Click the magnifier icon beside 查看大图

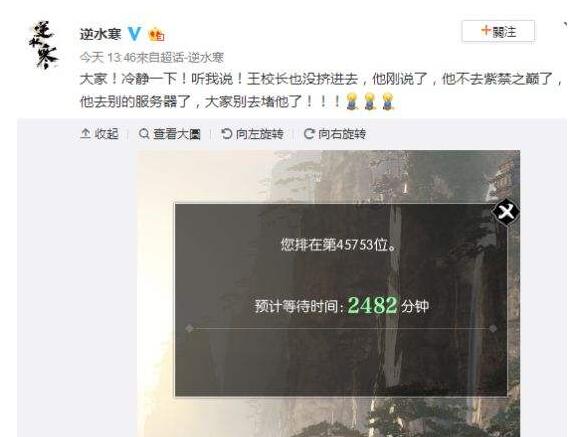144,134
